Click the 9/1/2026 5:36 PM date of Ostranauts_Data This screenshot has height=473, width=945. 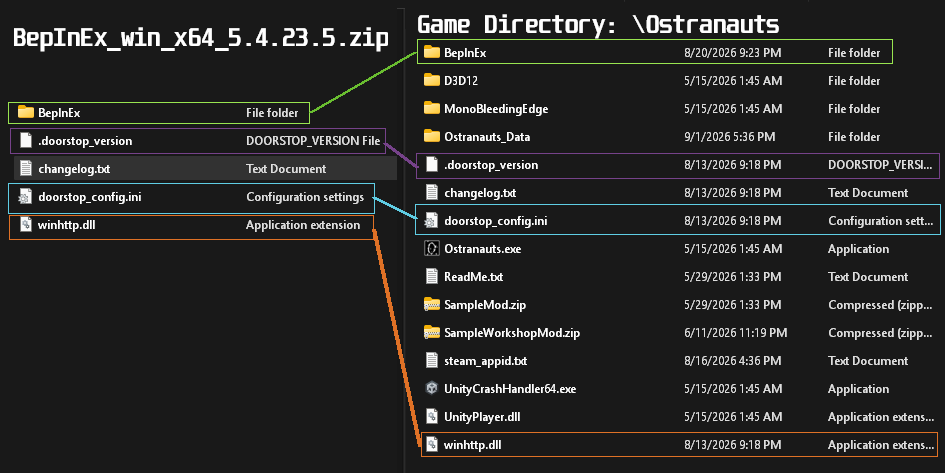[x=729, y=137]
